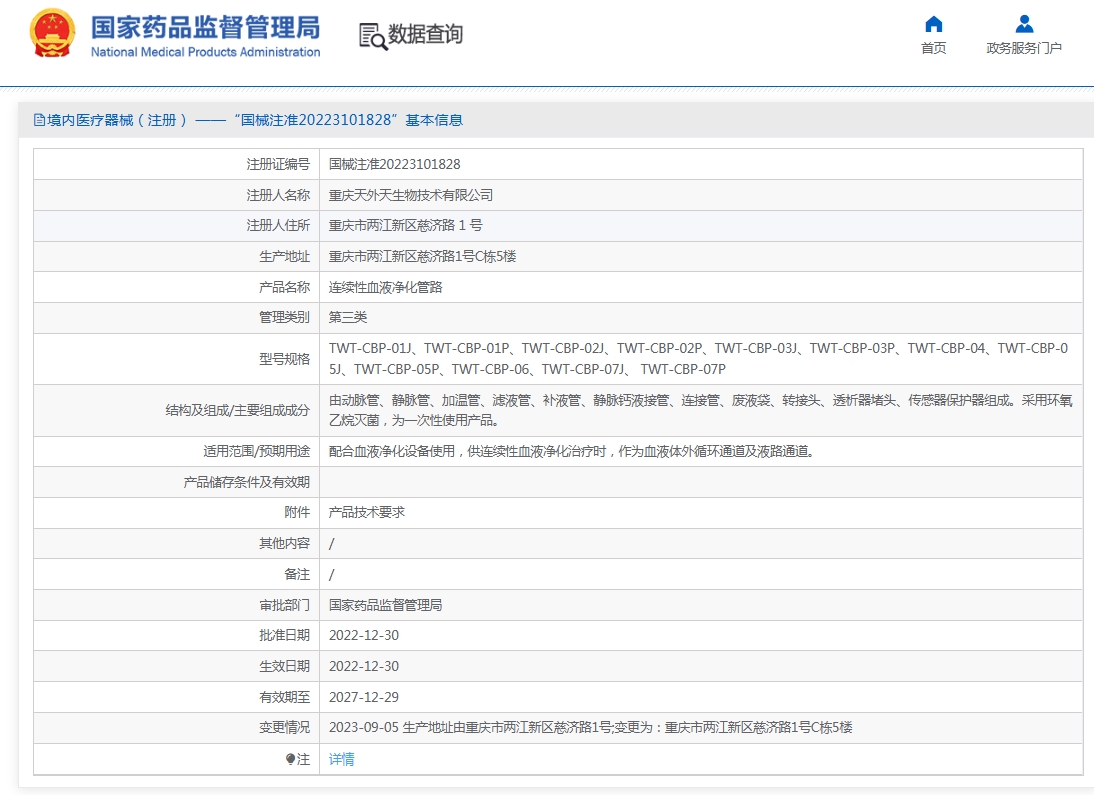Open 政务服务门户 user icon
Viewport: 1094px width, 795px height.
1024,24
